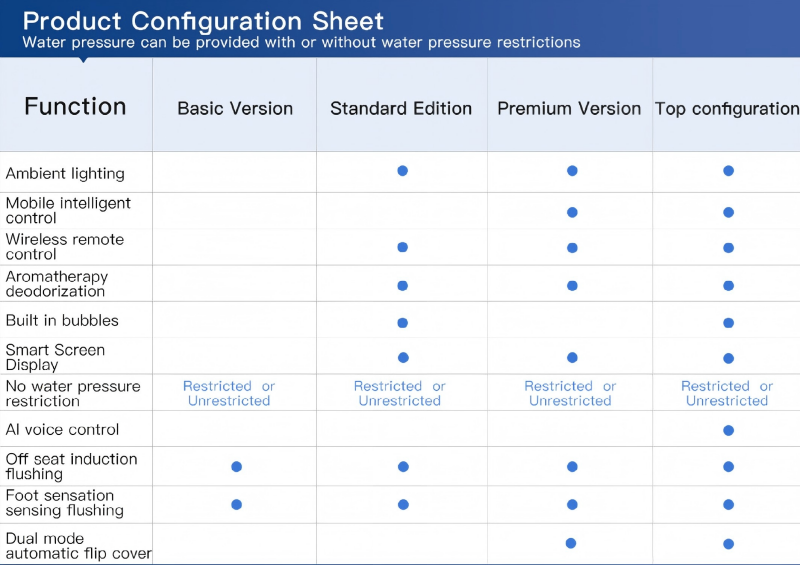This screenshot has width=800, height=565.
Task: Select the Top configuration column header
Action: tap(727, 108)
